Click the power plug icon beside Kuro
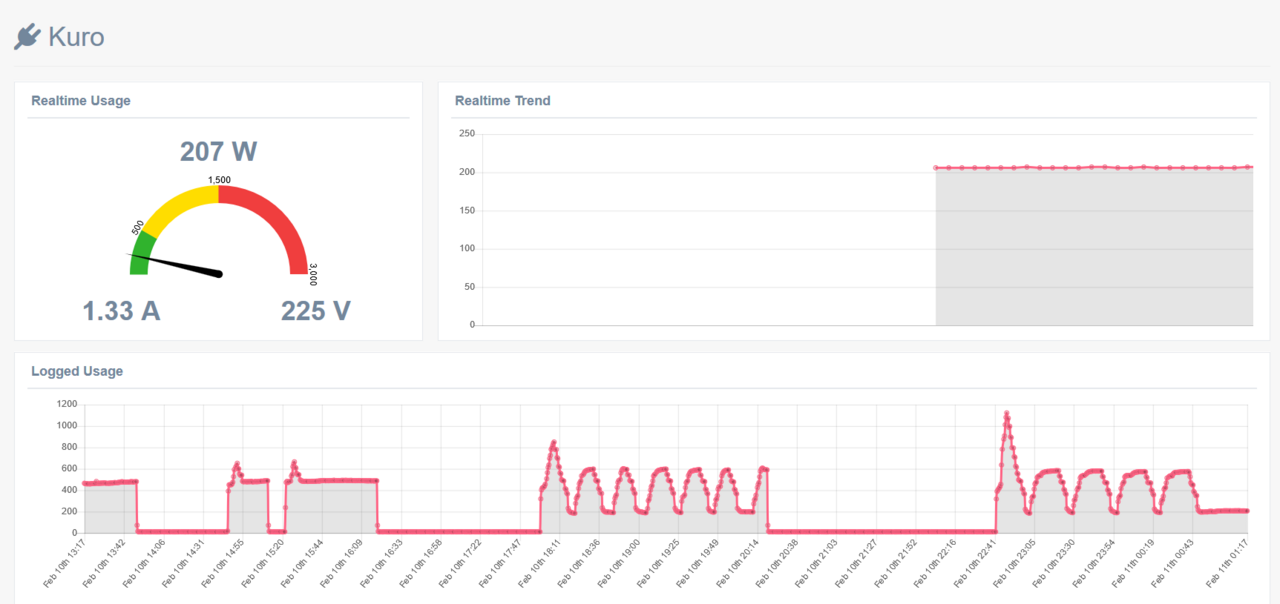 click(27, 37)
